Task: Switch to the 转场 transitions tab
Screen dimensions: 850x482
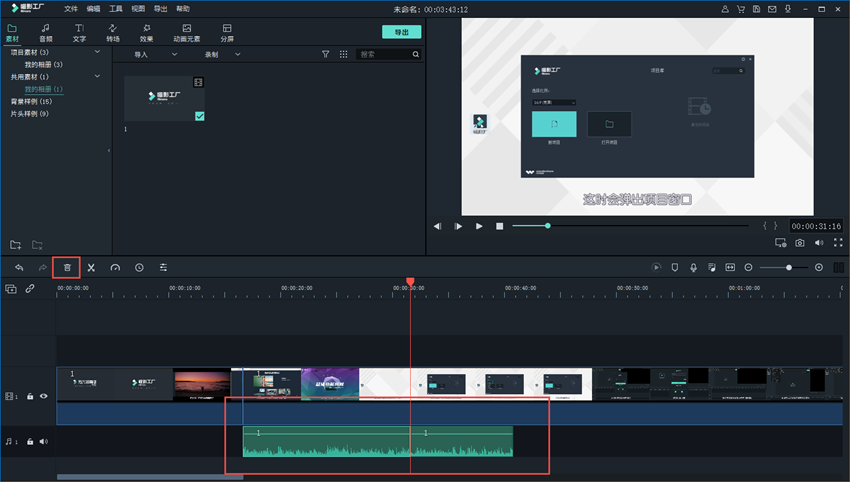Action: 113,33
